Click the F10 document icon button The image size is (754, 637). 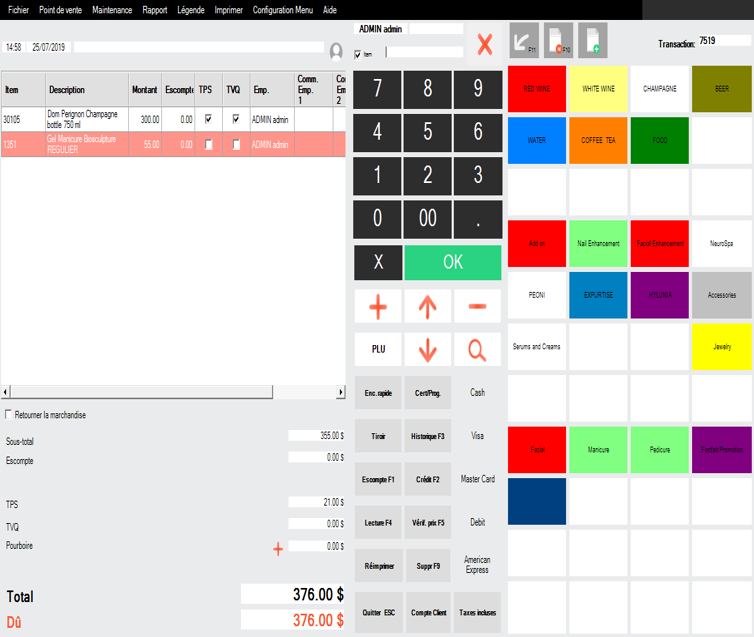[558, 40]
